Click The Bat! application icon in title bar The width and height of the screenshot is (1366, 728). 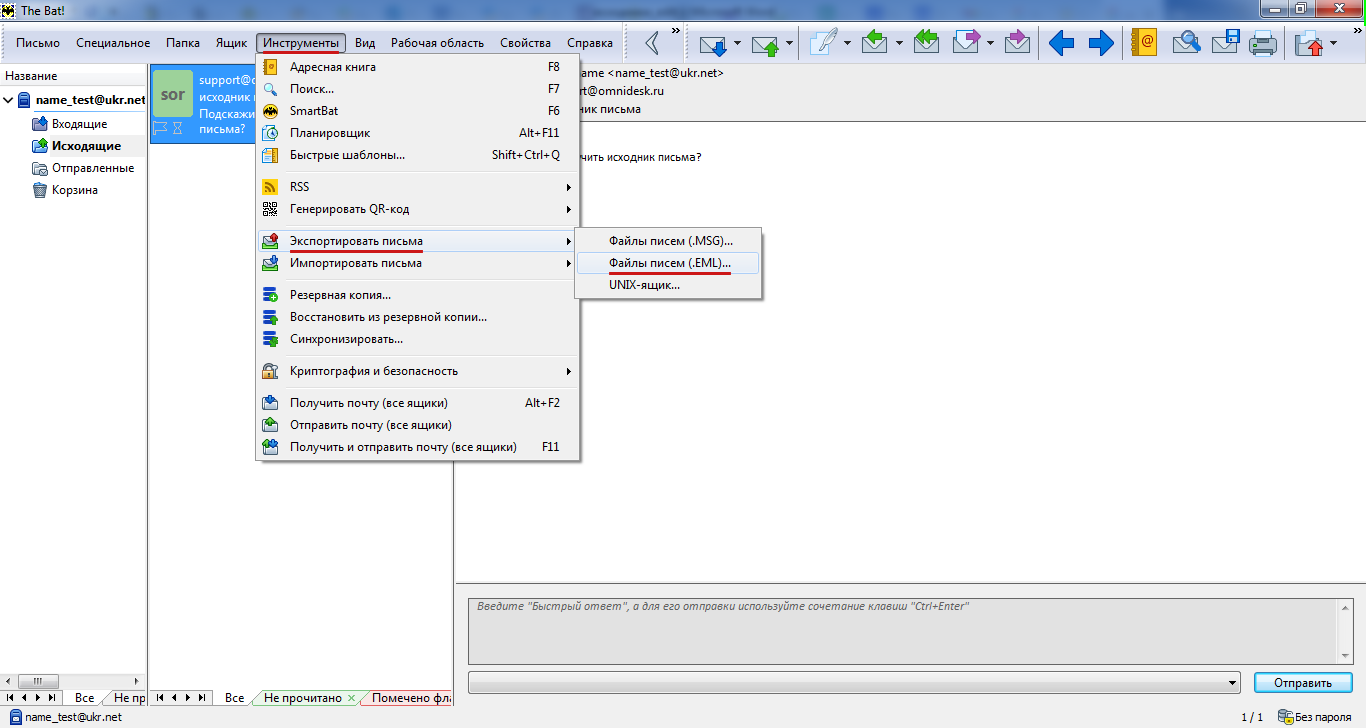pyautogui.click(x=8, y=9)
